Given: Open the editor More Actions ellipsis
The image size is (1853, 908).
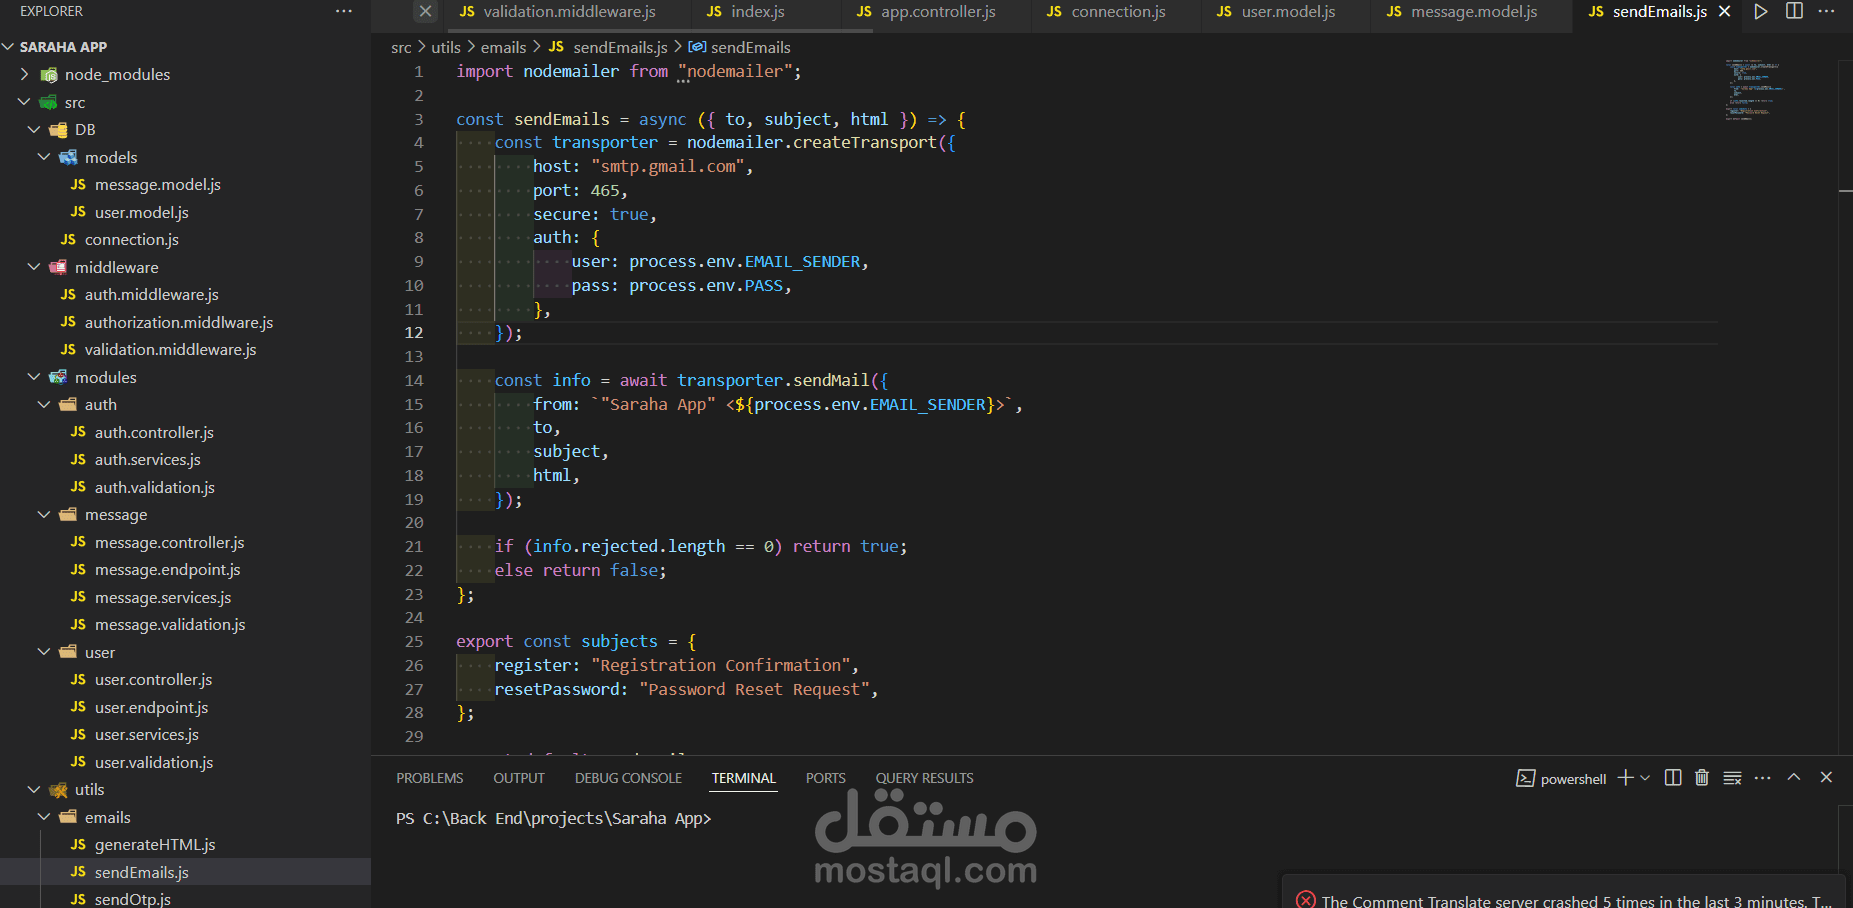Looking at the screenshot, I should [x=1826, y=11].
